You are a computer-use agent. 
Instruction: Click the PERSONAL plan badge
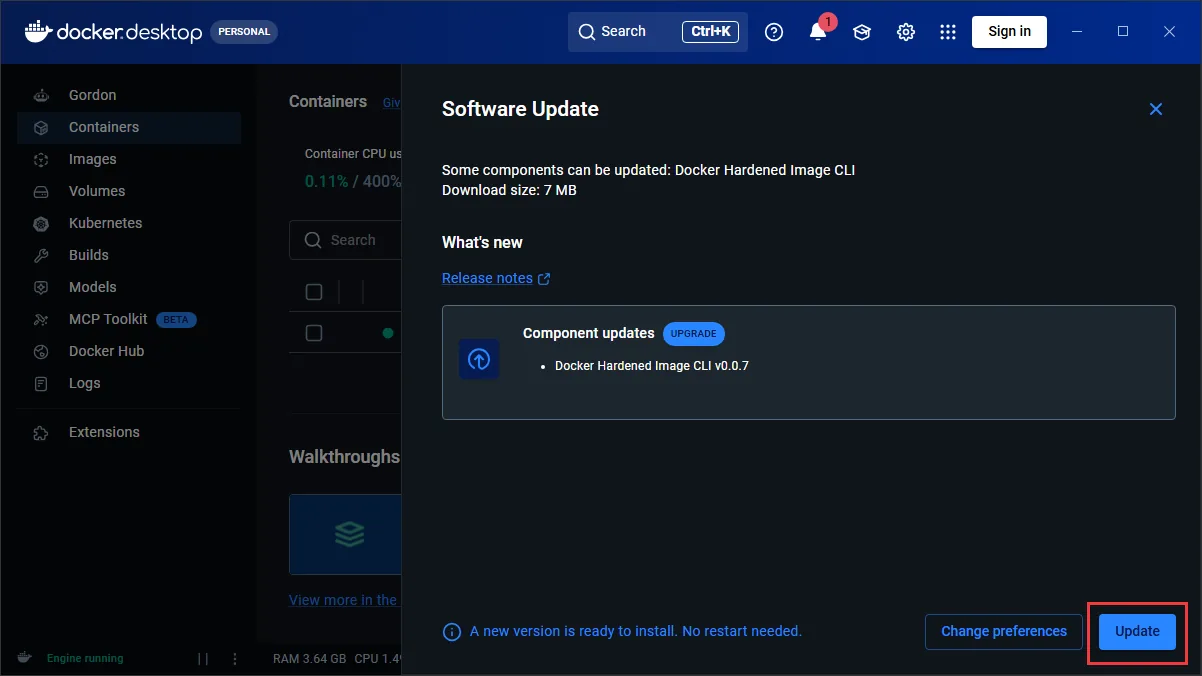pos(244,32)
